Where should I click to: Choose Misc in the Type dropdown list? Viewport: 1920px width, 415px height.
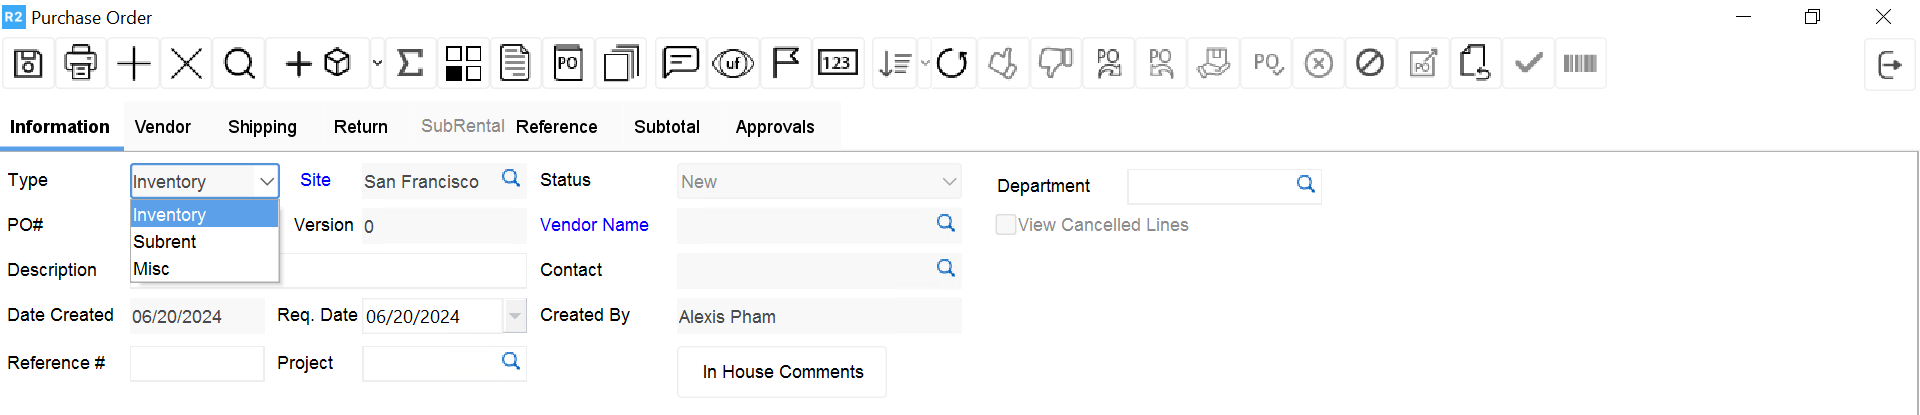click(152, 269)
